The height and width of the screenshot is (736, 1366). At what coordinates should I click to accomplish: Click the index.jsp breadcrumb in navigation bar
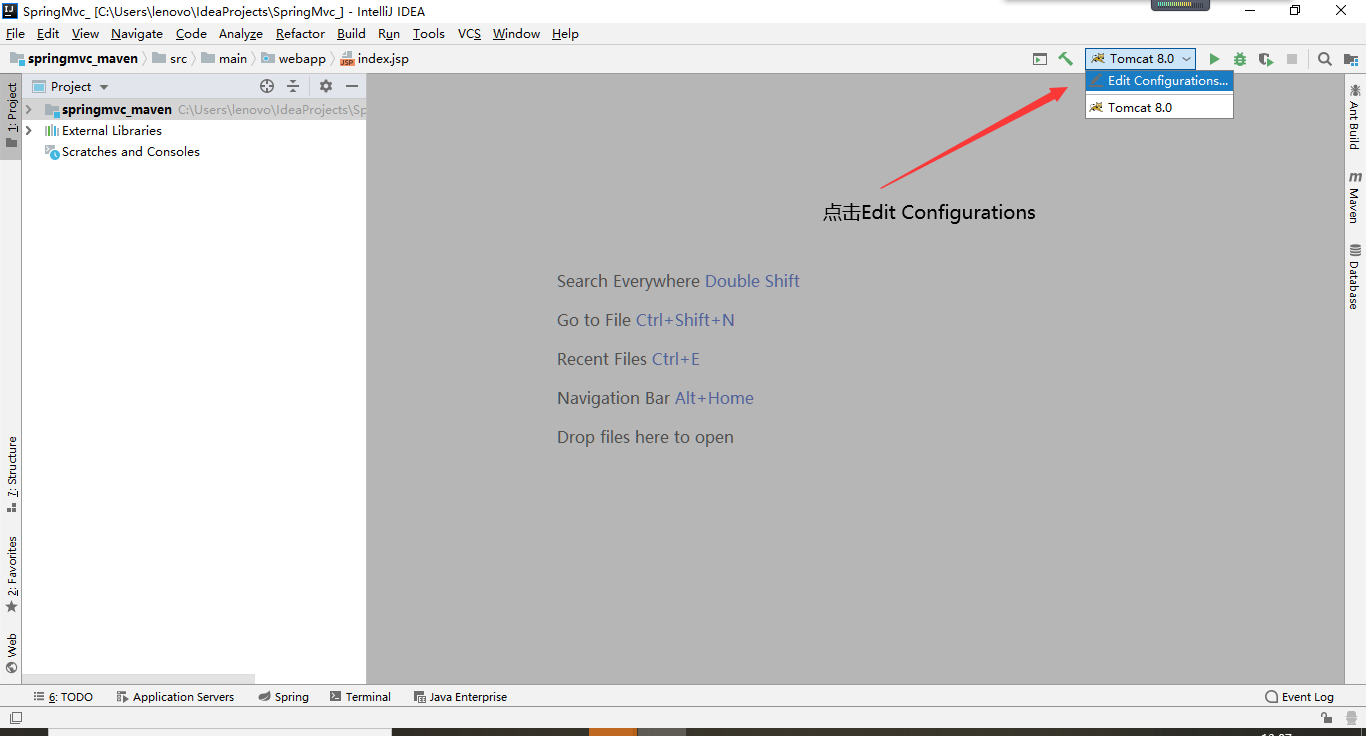pyautogui.click(x=375, y=59)
